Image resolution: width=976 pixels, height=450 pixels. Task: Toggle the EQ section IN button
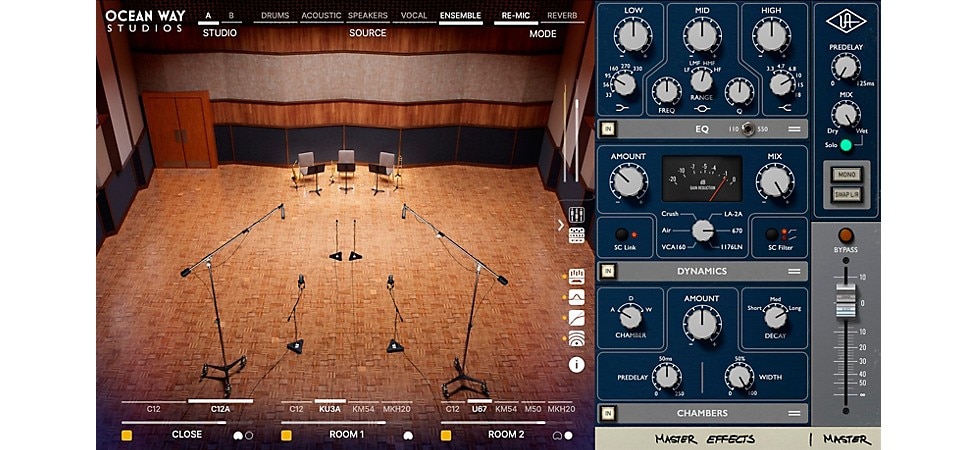coord(608,129)
